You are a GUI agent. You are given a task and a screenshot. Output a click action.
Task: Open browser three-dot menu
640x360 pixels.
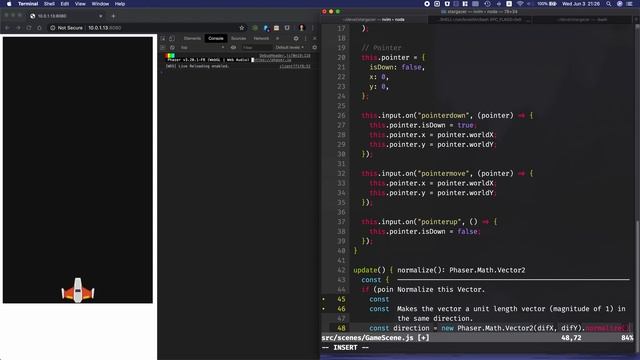click(313, 28)
